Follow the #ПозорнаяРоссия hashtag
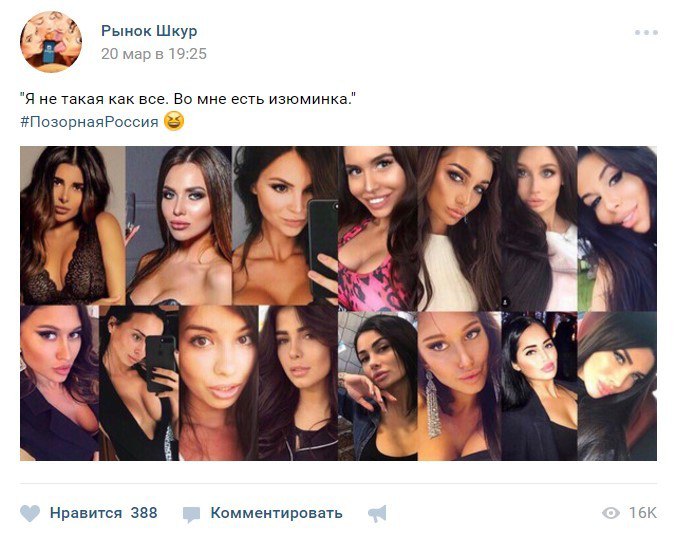This screenshot has height=535, width=679. (x=90, y=122)
